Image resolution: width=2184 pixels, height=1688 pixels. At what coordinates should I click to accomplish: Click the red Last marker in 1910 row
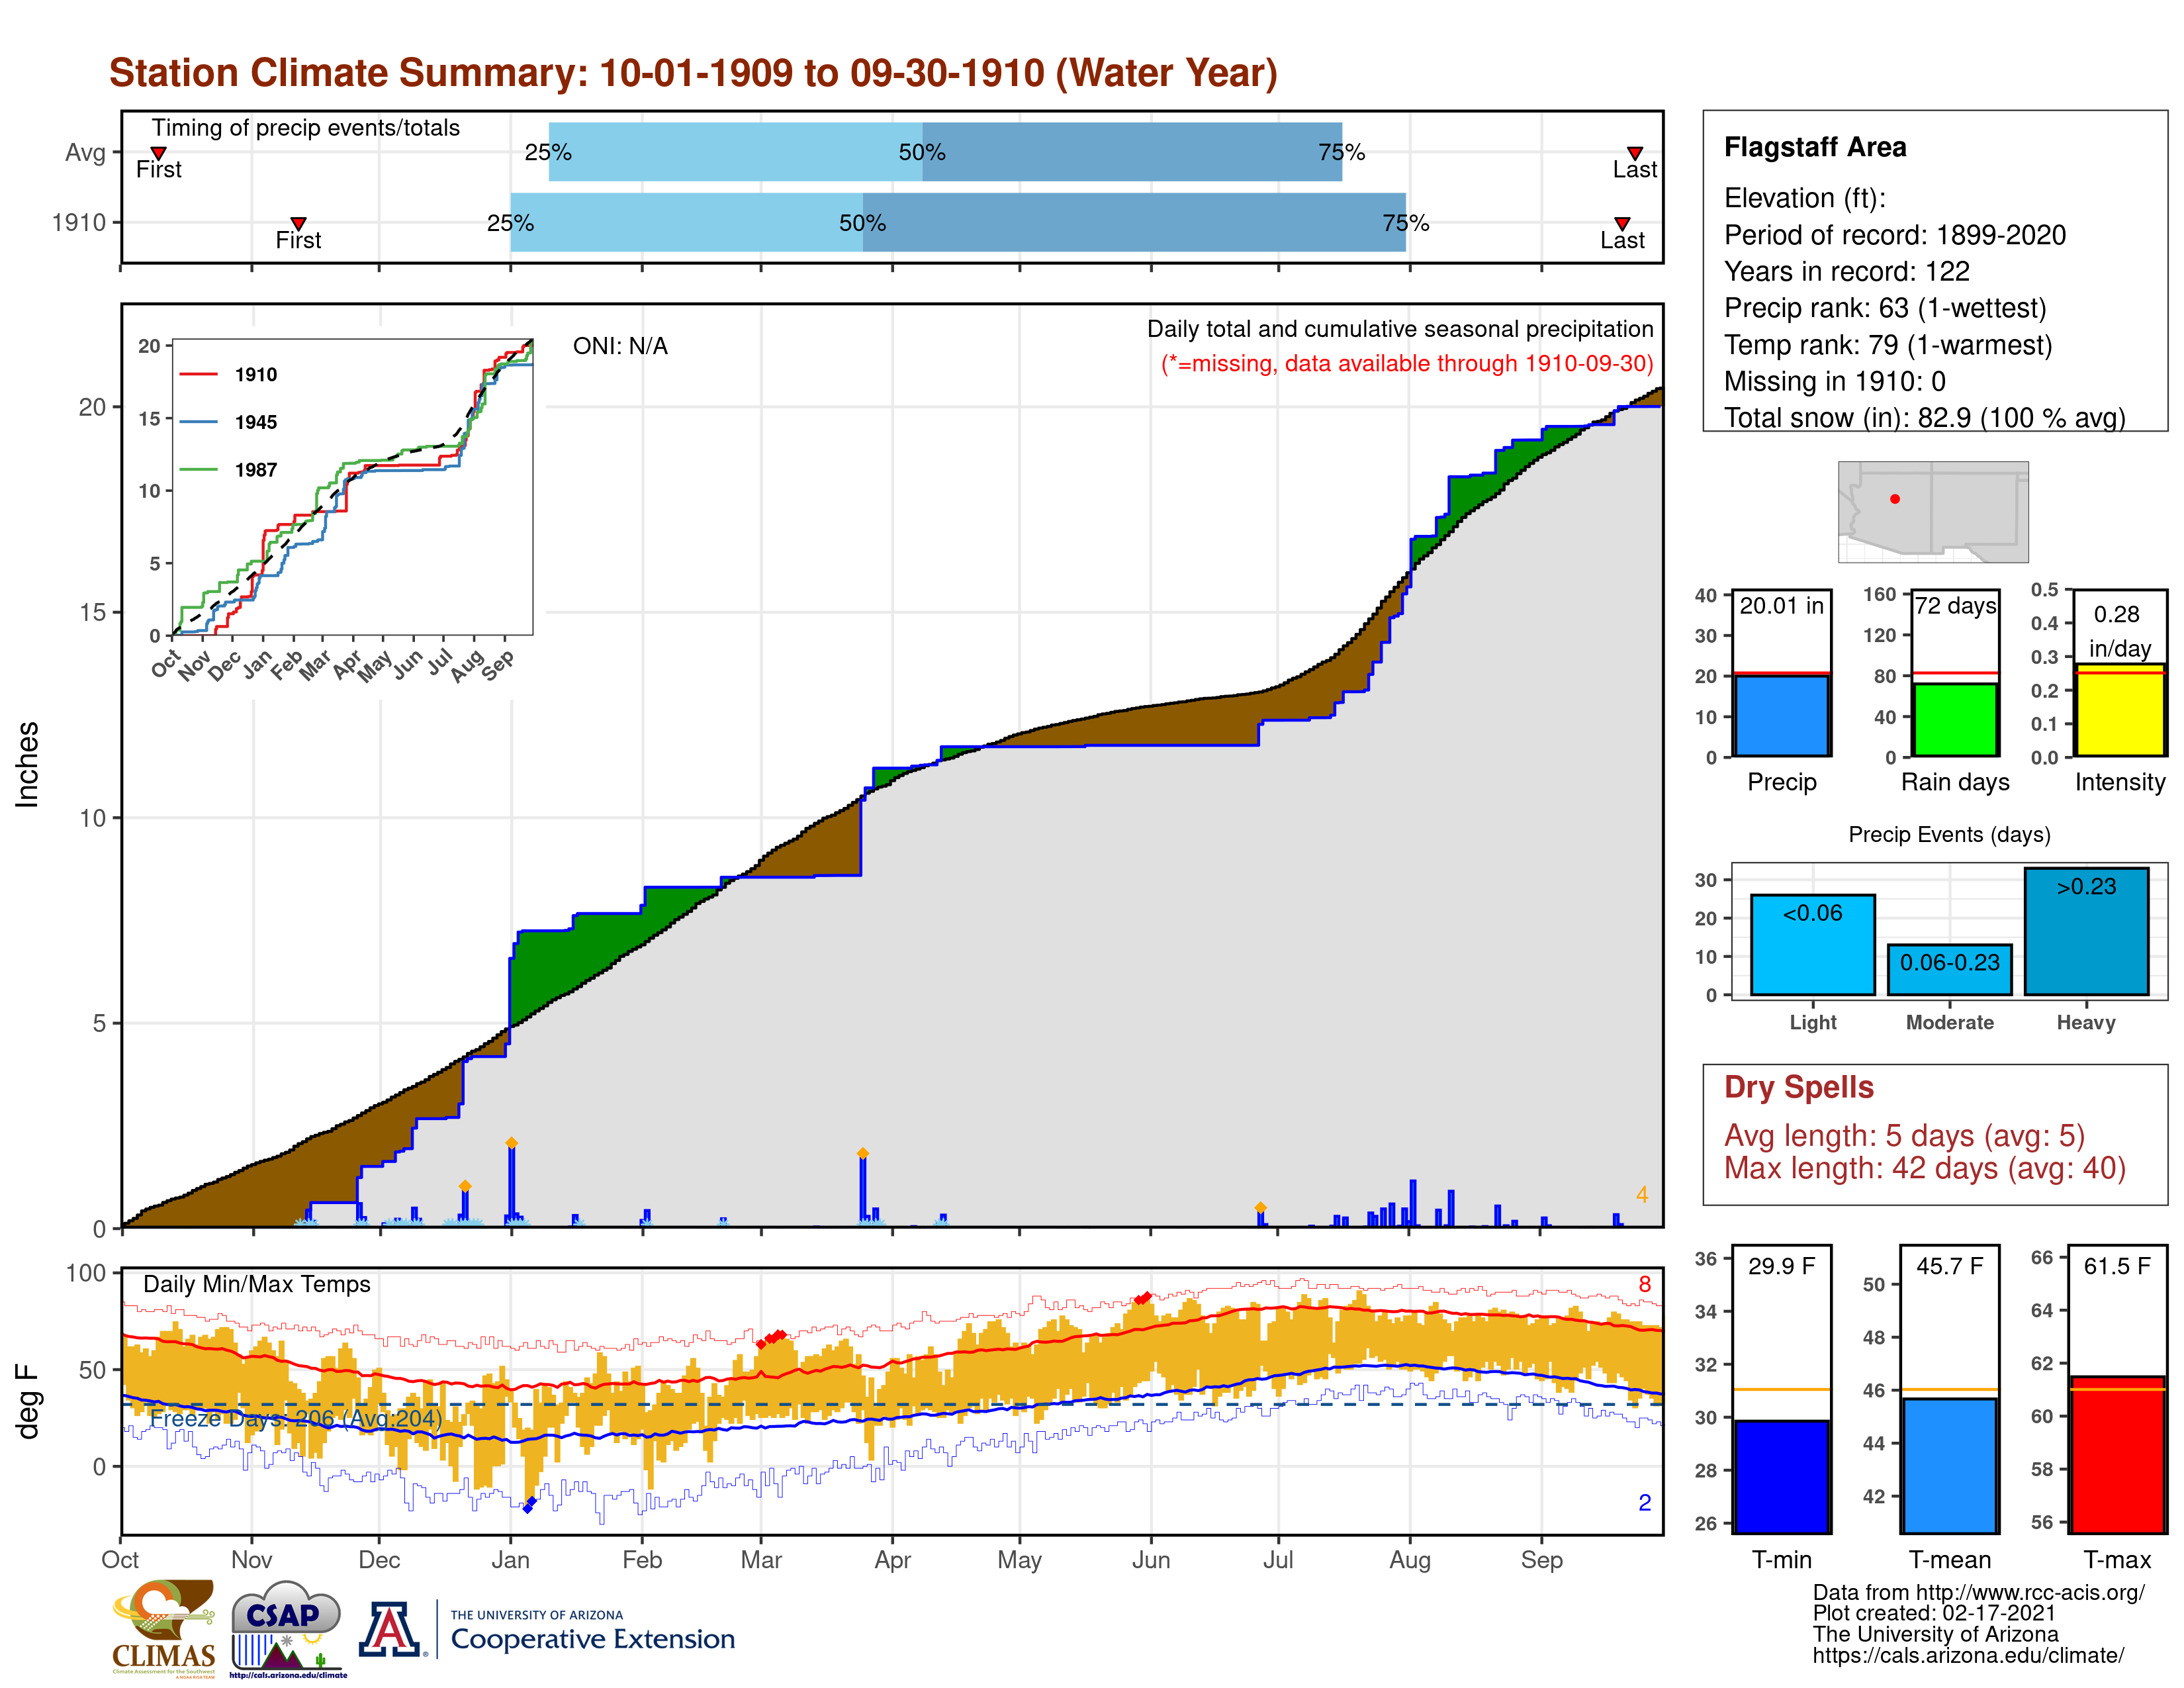[1622, 223]
